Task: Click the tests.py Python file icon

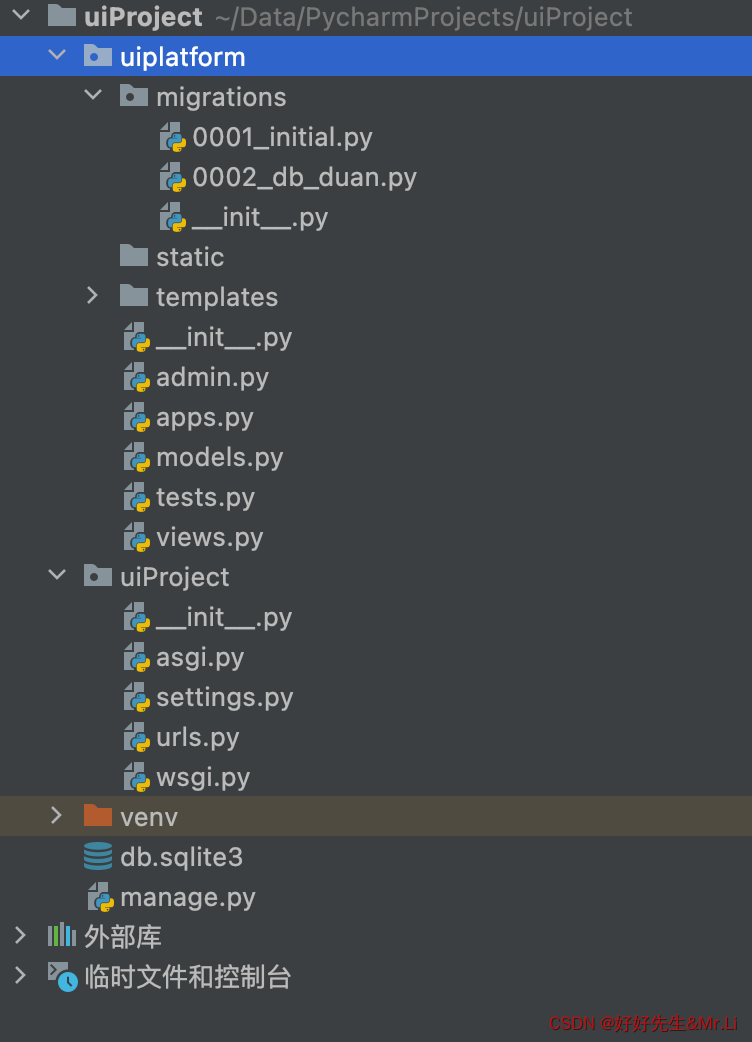Action: [x=137, y=497]
